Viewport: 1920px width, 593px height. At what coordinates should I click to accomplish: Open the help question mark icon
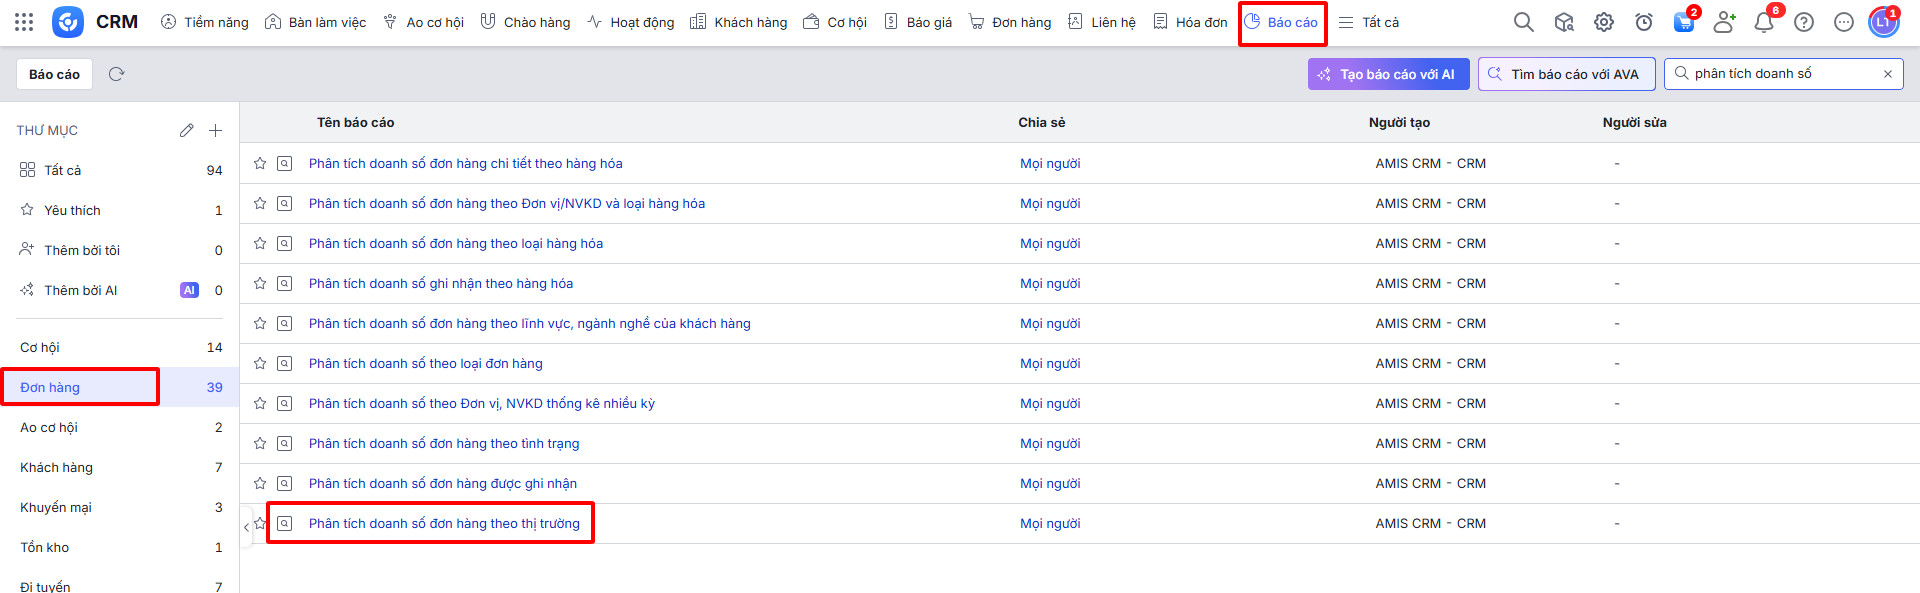coord(1804,22)
